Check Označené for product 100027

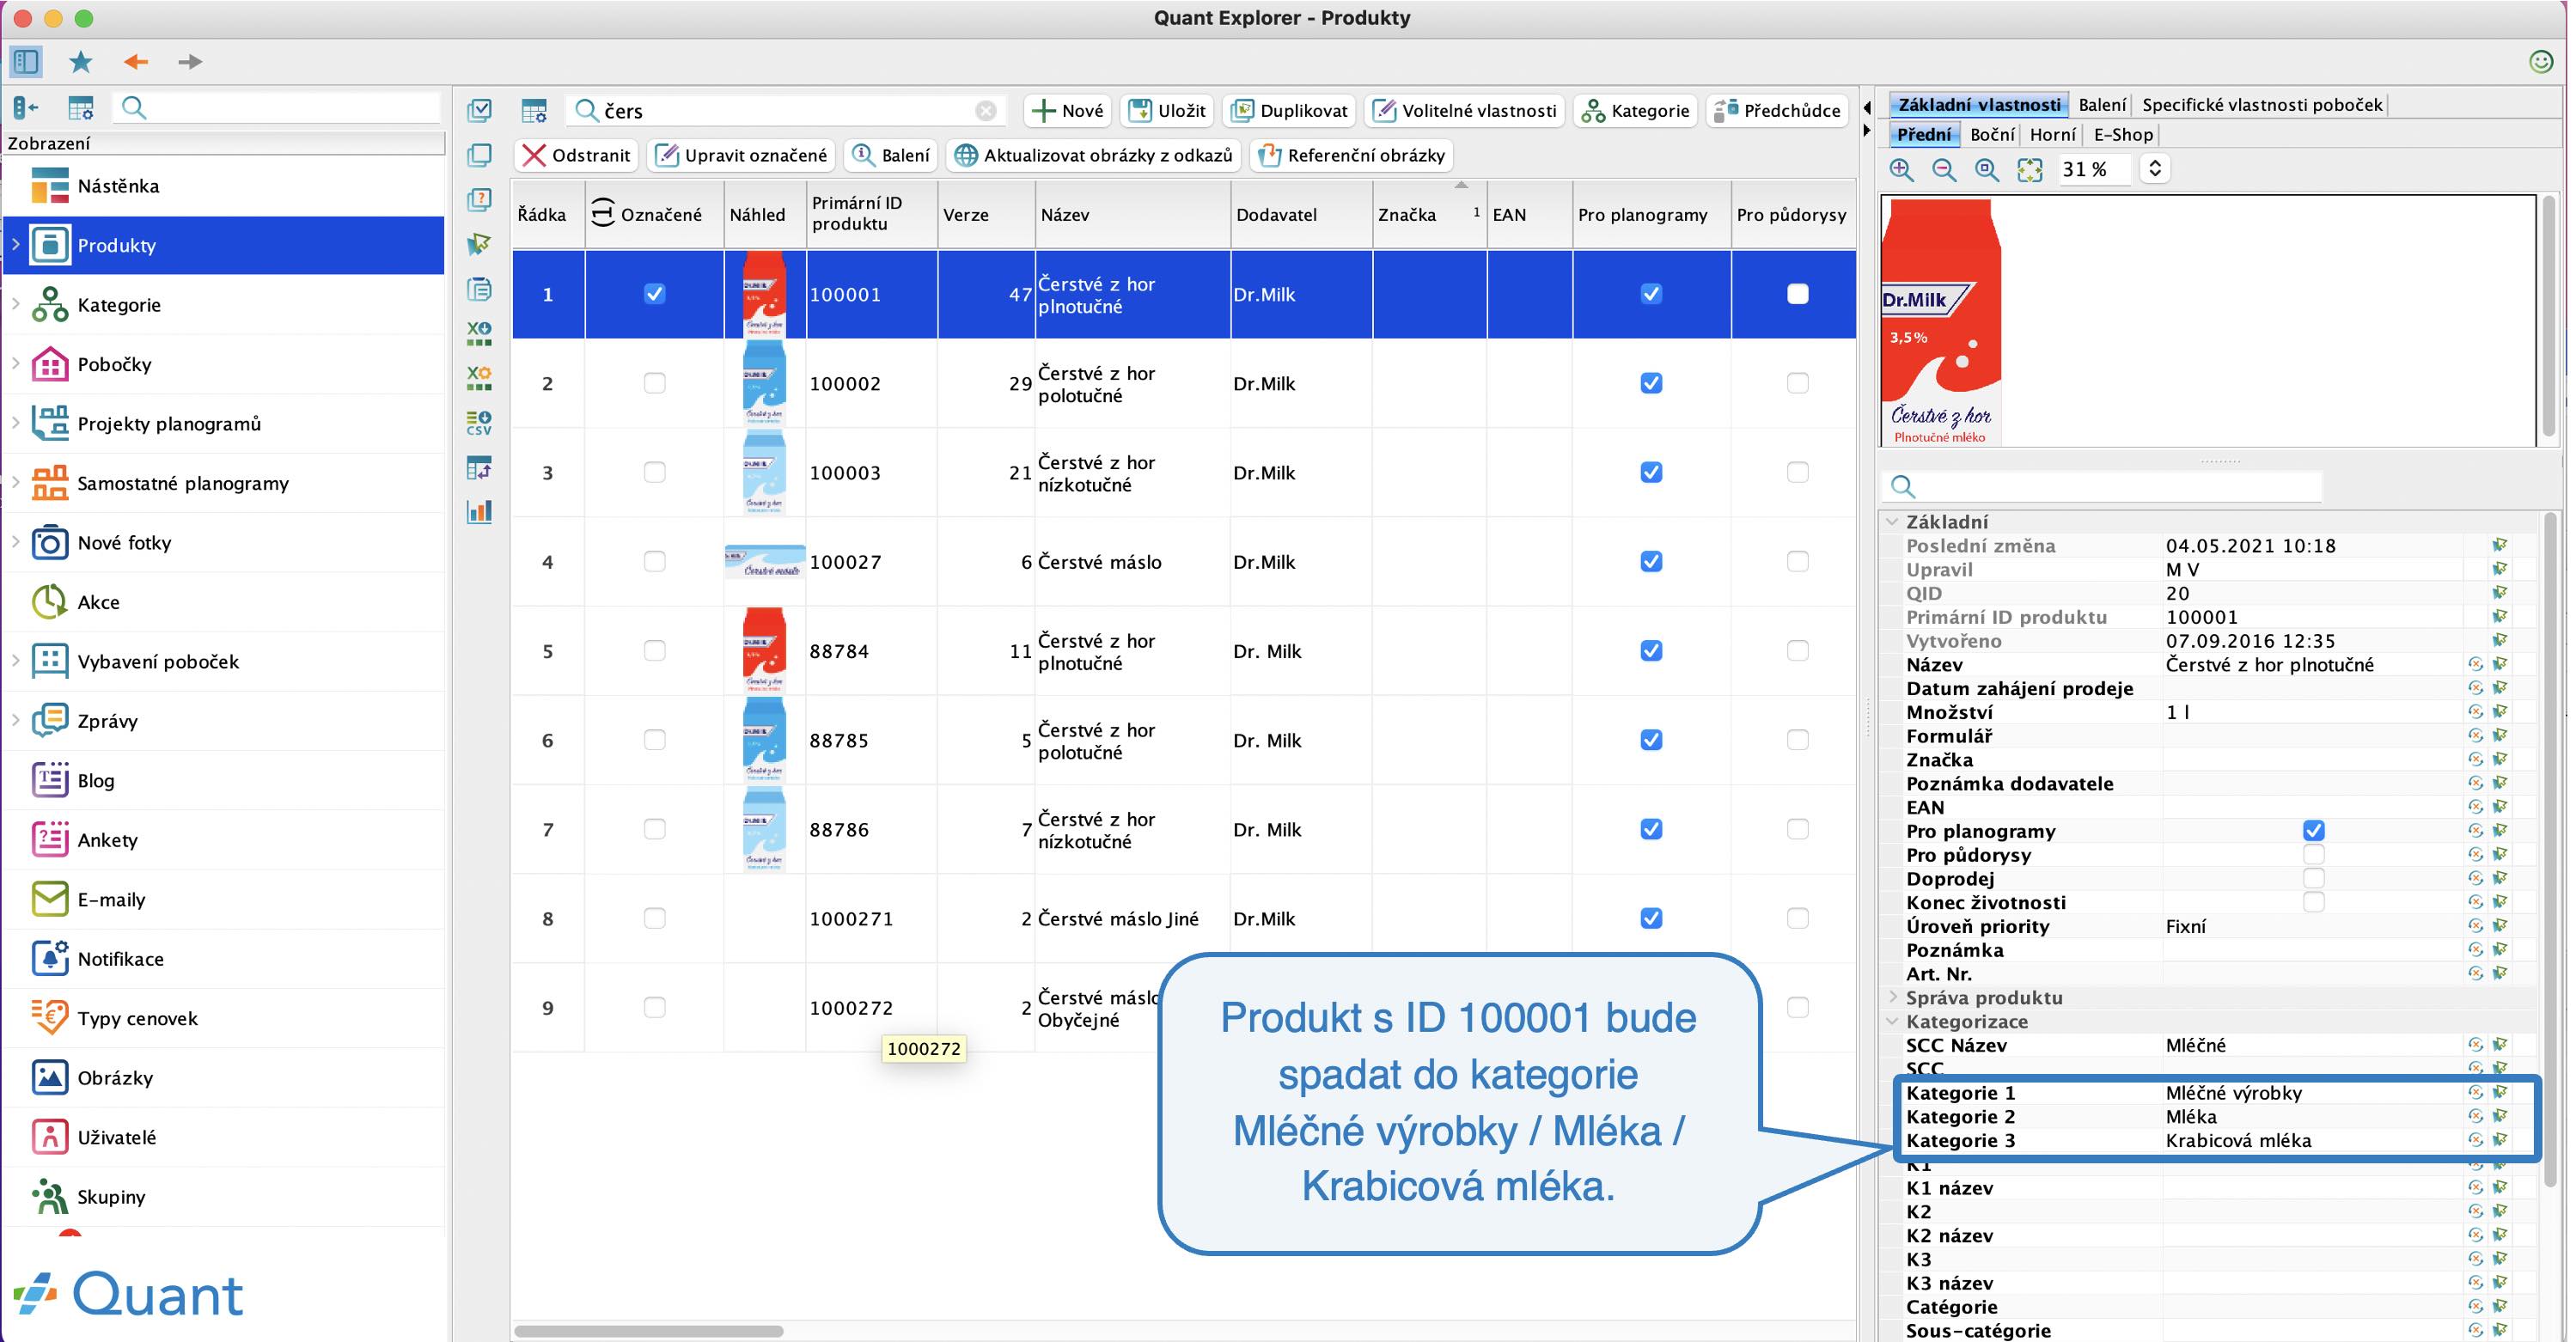pyautogui.click(x=654, y=562)
